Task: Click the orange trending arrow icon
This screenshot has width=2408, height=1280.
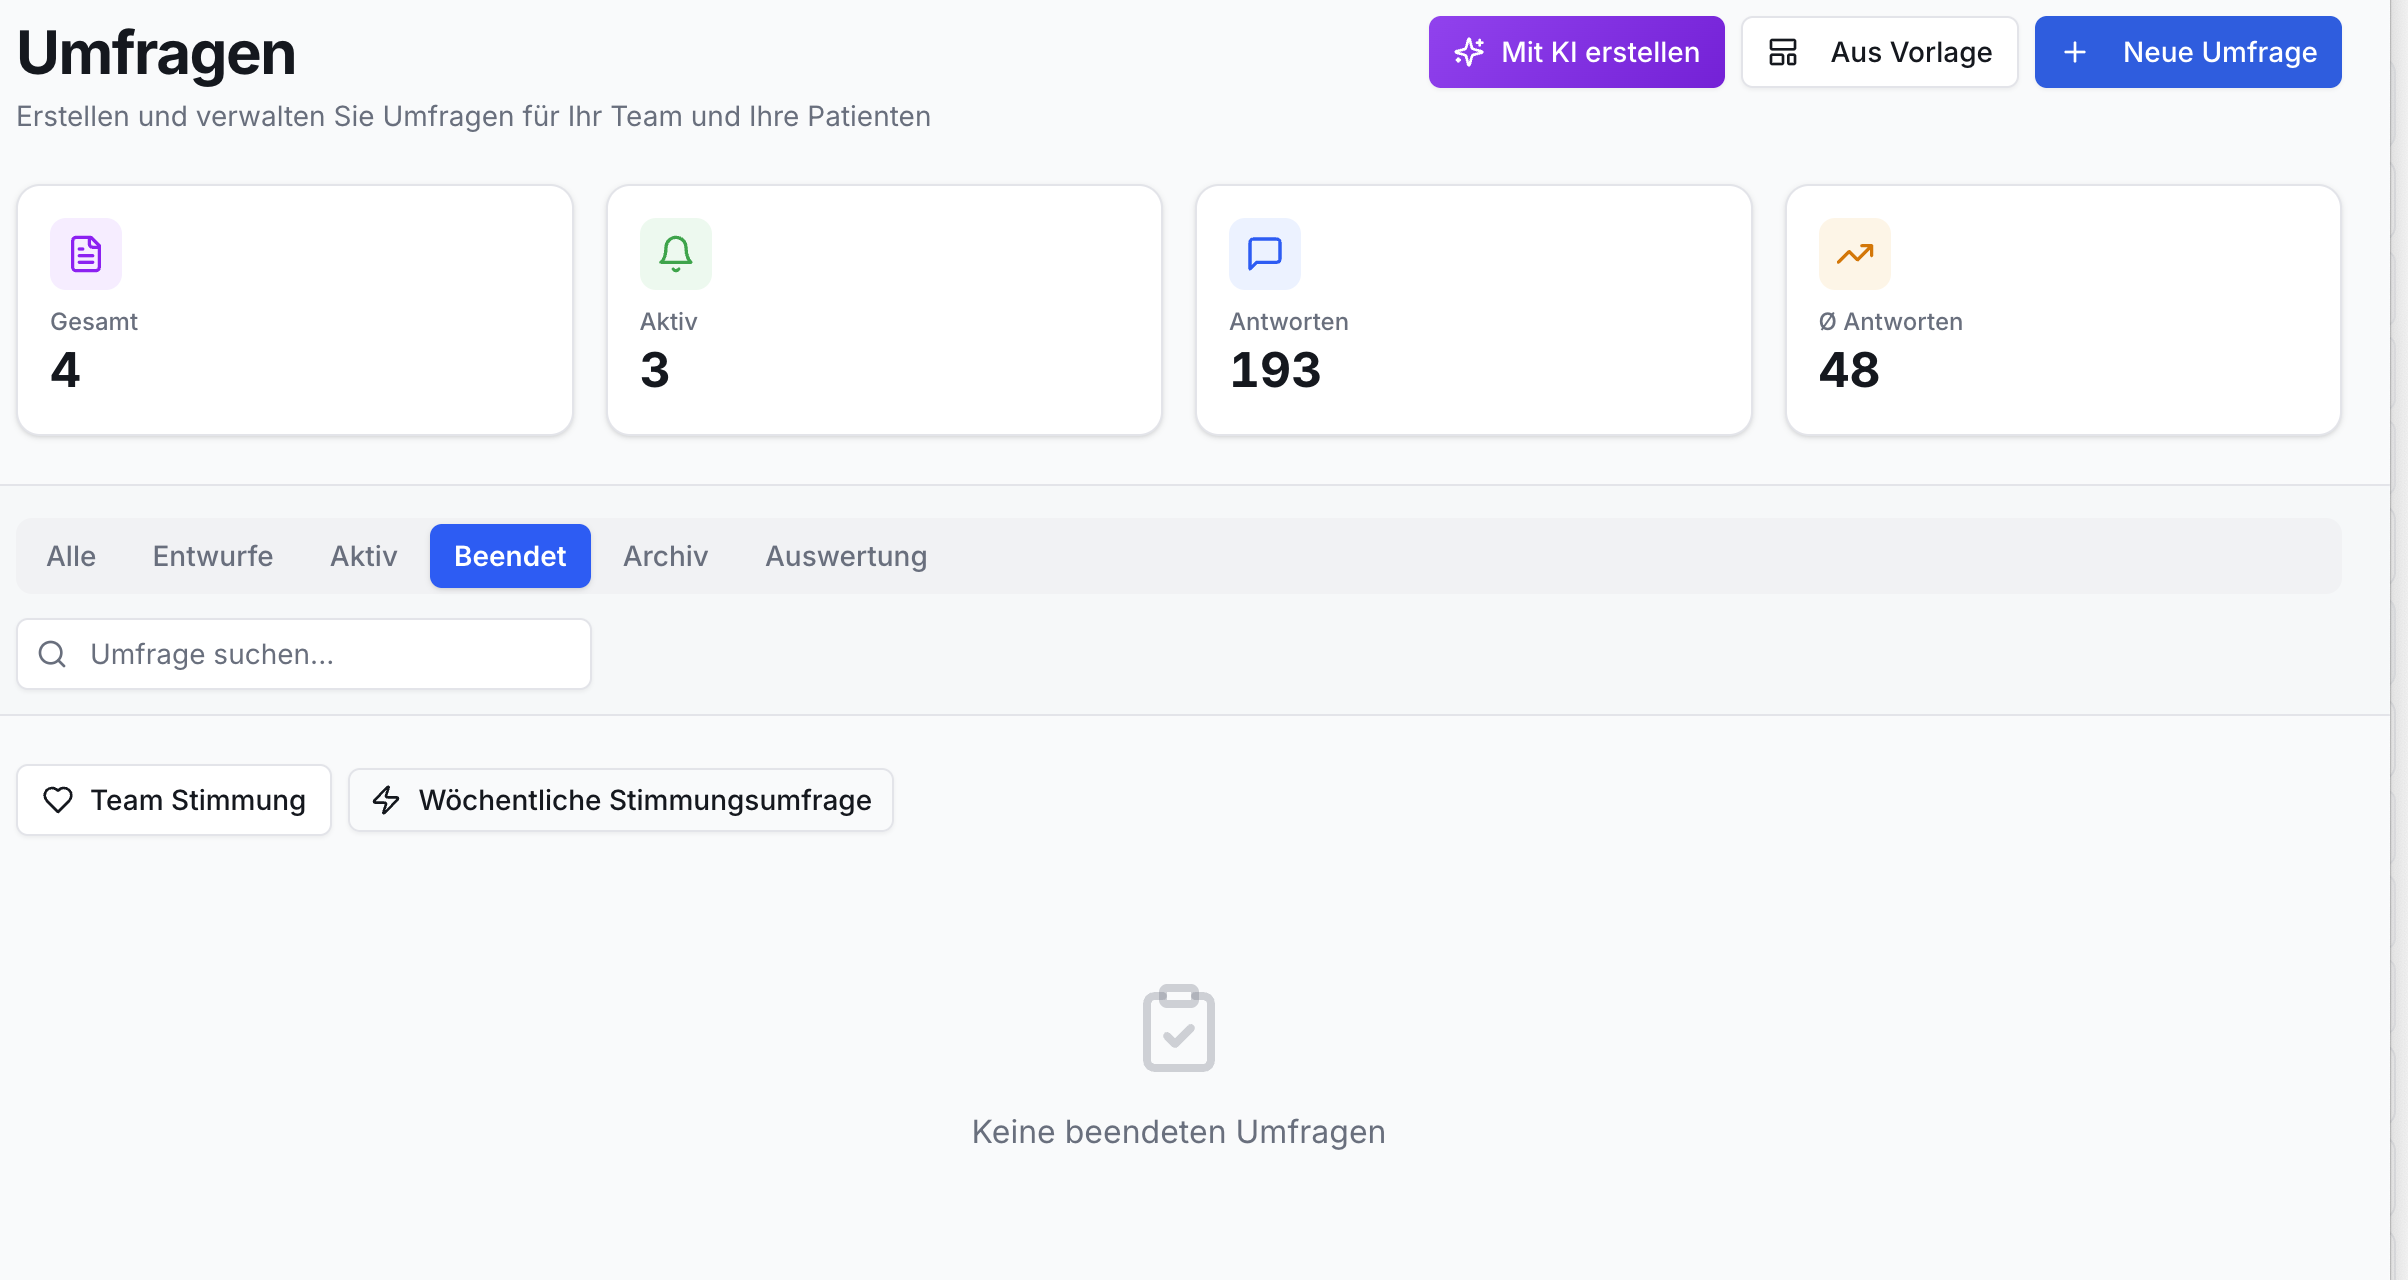Action: coord(1855,254)
